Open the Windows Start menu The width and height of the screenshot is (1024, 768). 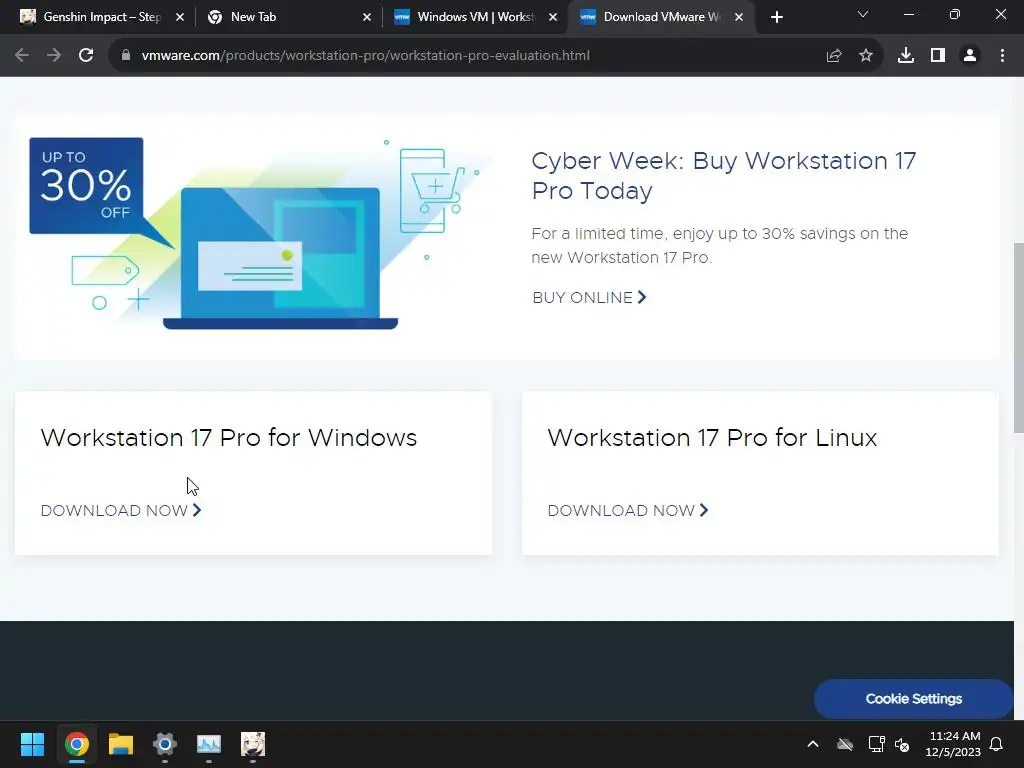pyautogui.click(x=32, y=744)
